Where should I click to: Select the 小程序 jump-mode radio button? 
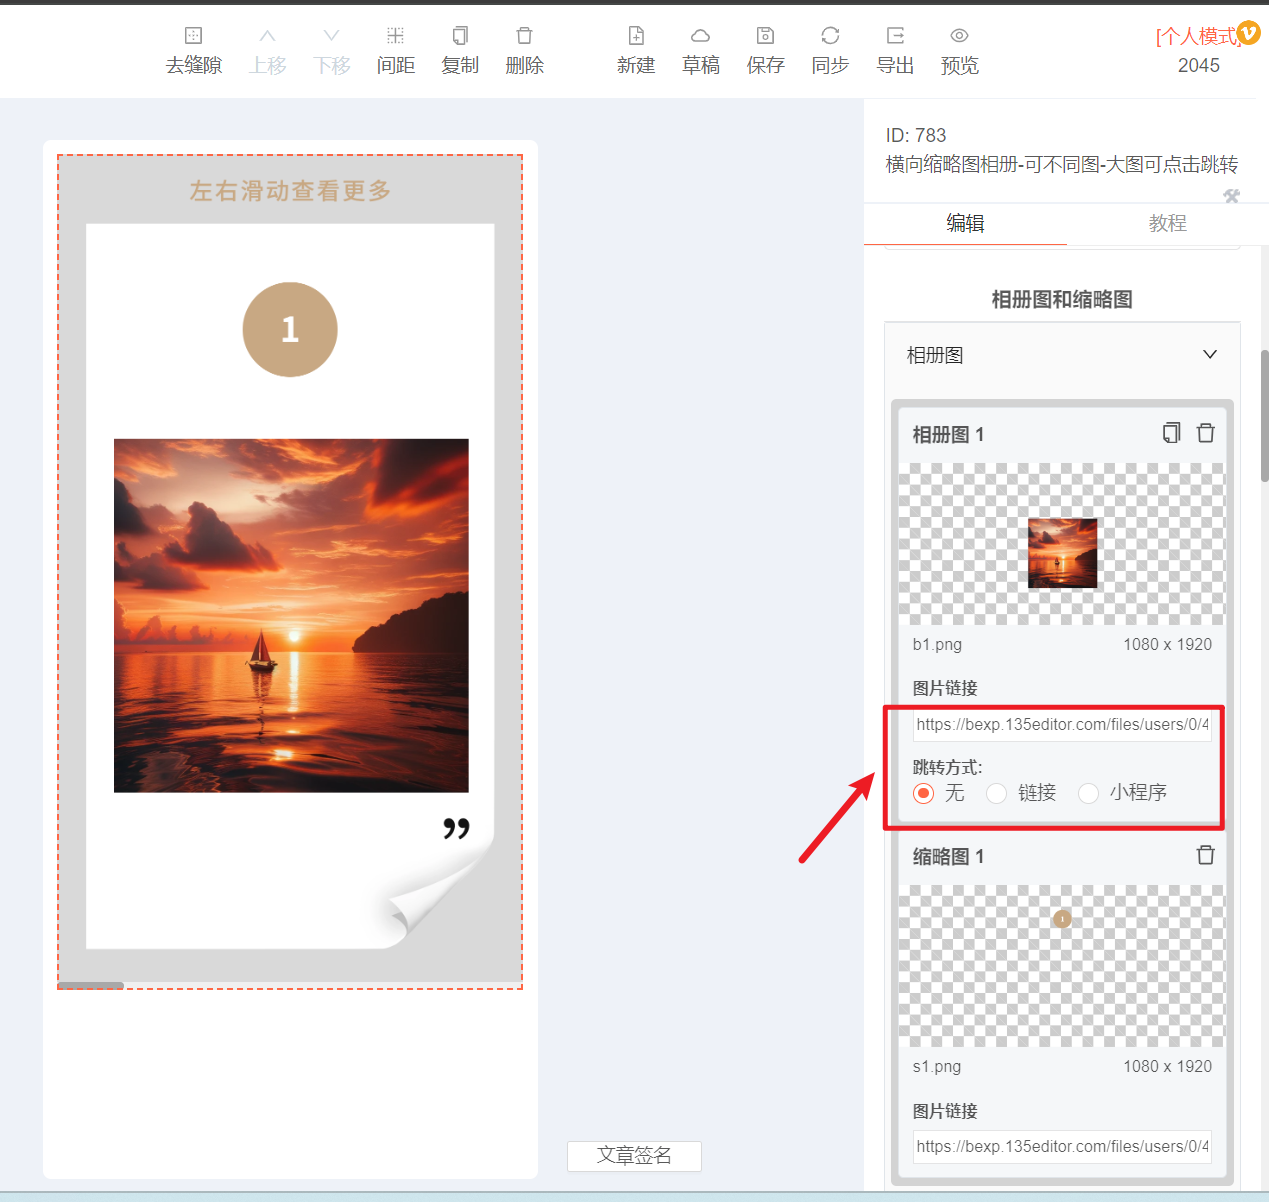click(x=1088, y=793)
